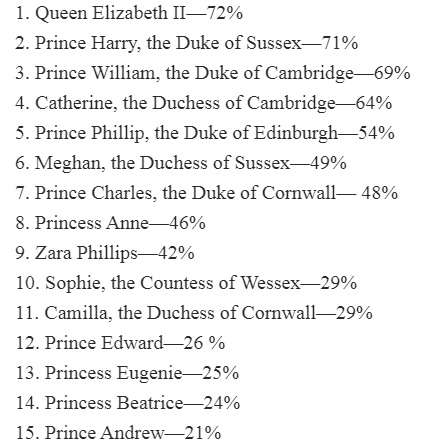The image size is (421, 447).
Task: Click the 69% value after Cambridge
Action: pos(392,74)
